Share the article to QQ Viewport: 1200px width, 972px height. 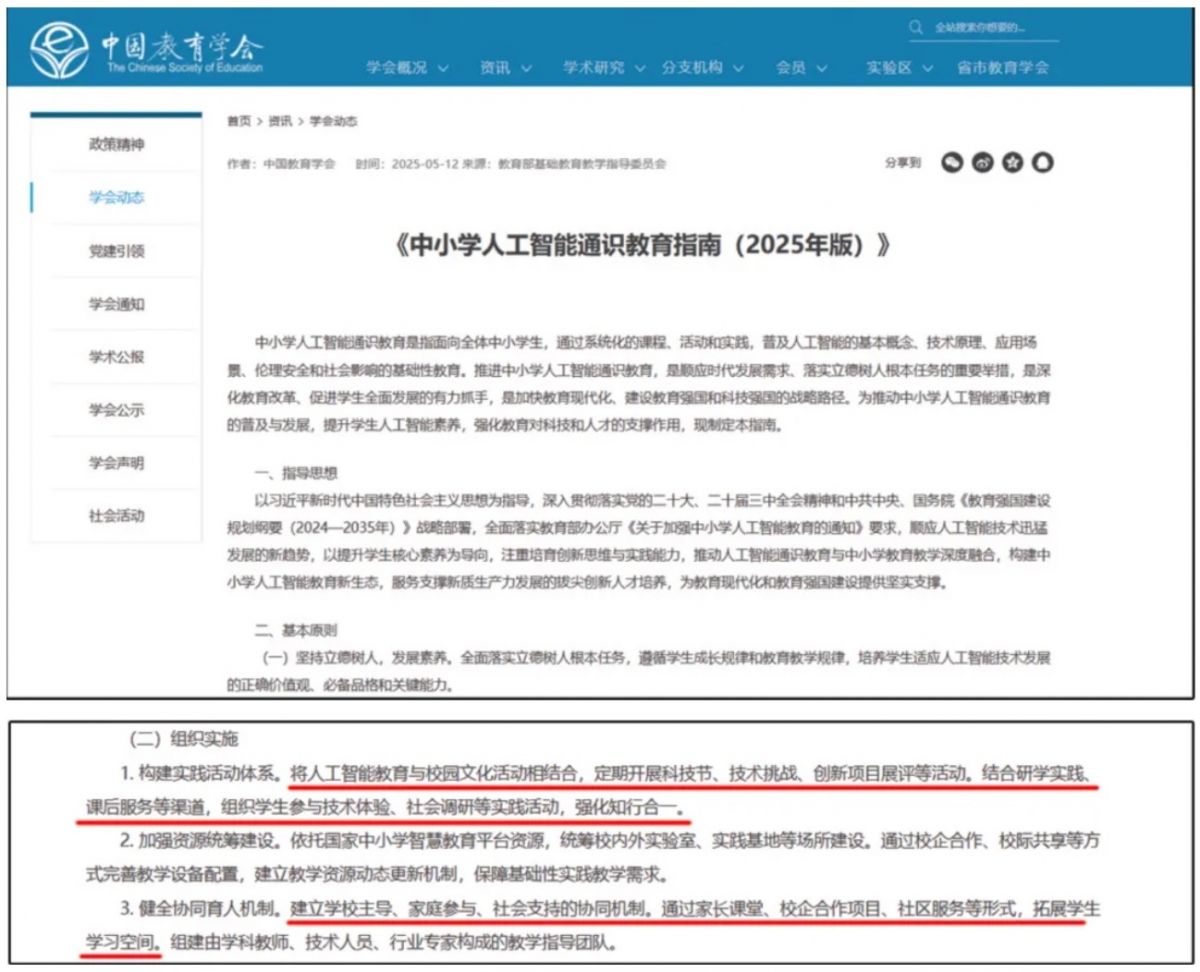click(x=1042, y=163)
